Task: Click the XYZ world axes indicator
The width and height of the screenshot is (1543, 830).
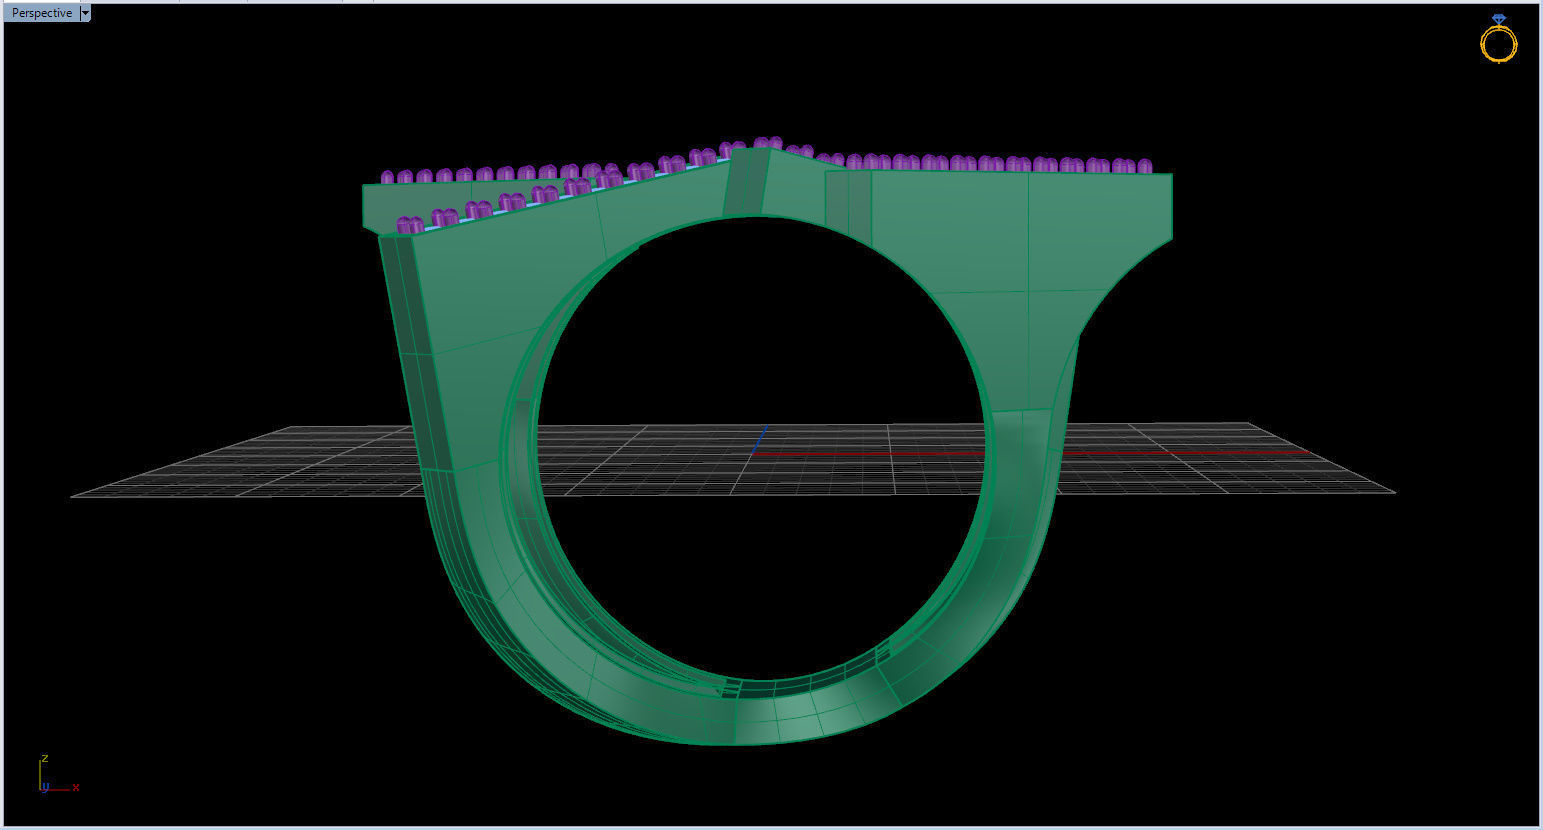Action: tap(58, 775)
